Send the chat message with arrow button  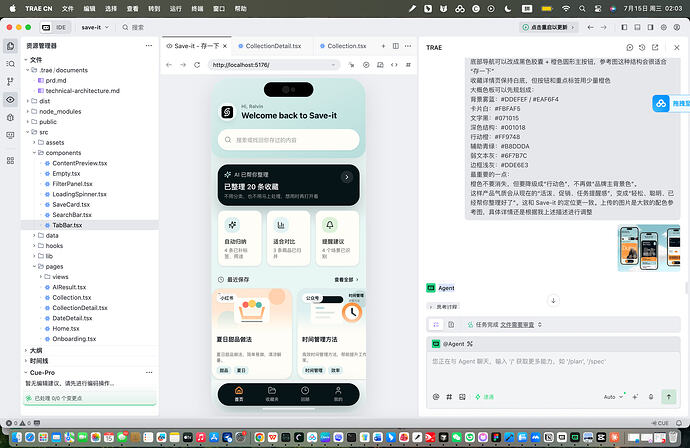(x=669, y=397)
